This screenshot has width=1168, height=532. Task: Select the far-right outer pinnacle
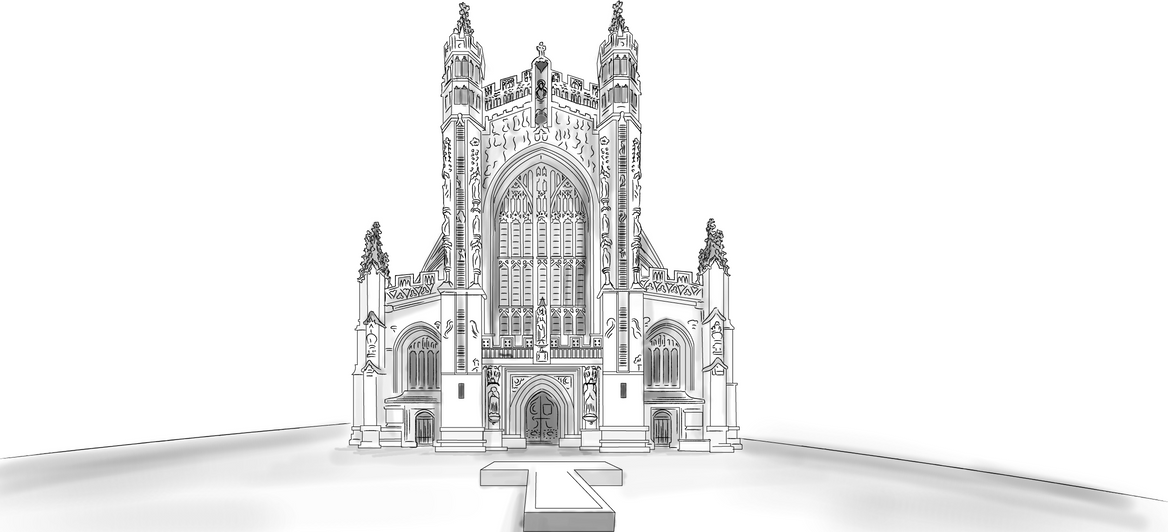tap(713, 246)
